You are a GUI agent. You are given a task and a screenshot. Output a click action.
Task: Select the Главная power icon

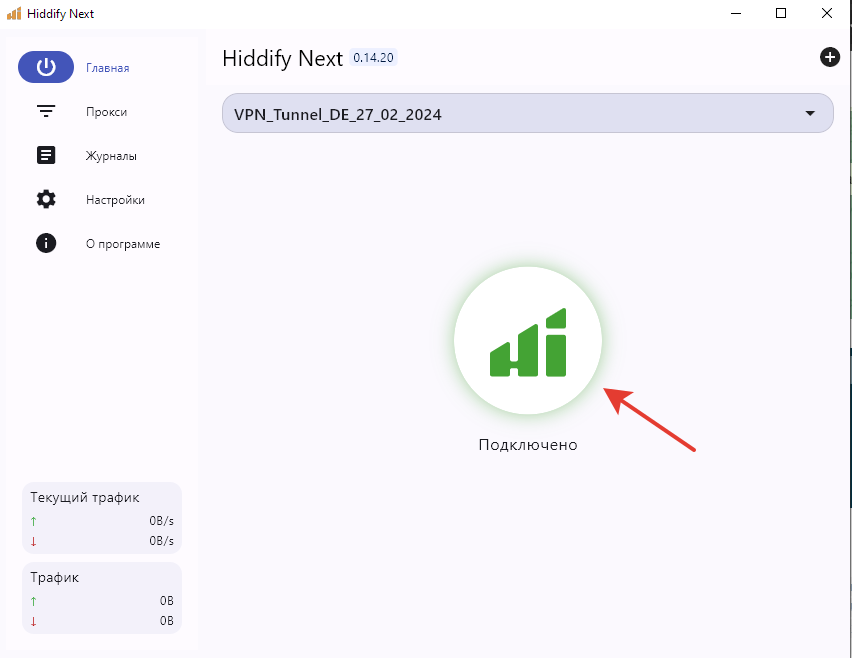pyautogui.click(x=46, y=67)
